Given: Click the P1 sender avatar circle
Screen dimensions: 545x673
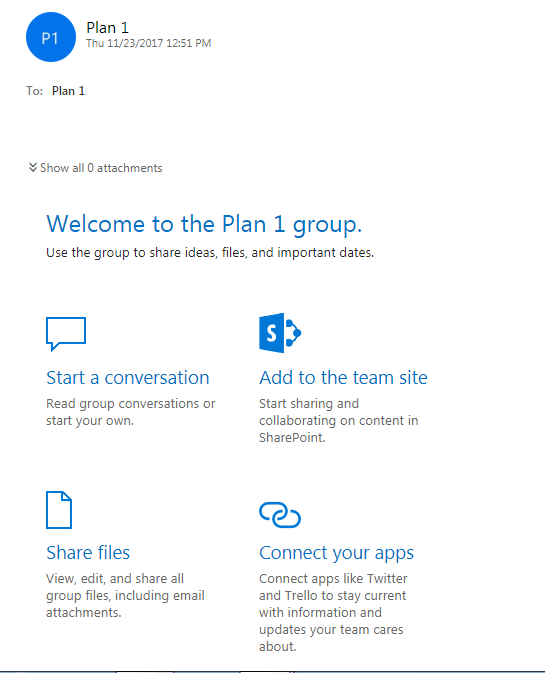Looking at the screenshot, I should pos(51,37).
